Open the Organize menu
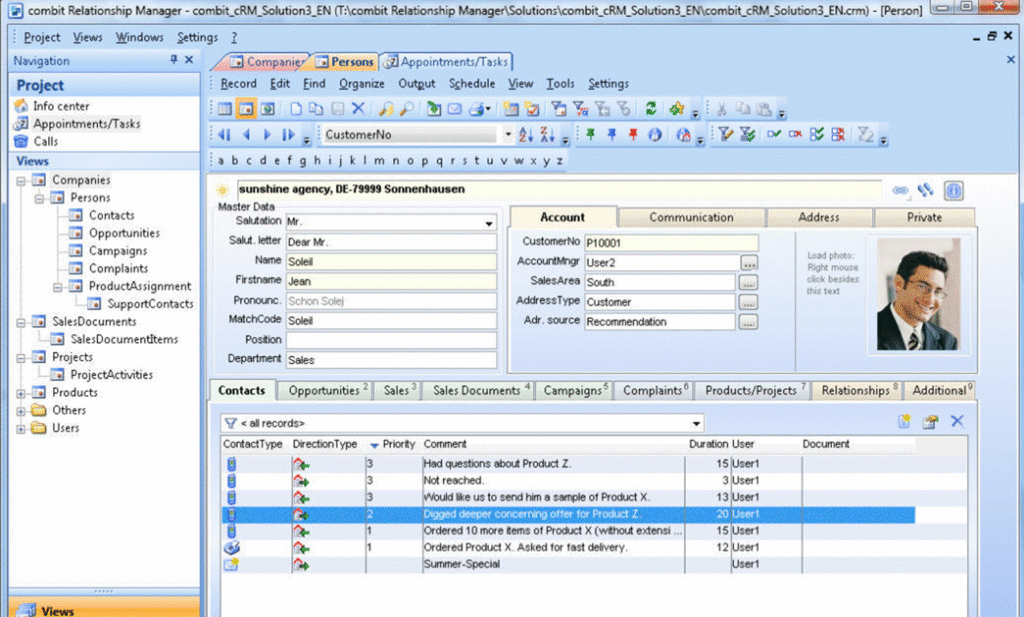This screenshot has height=617, width=1024. click(x=362, y=84)
